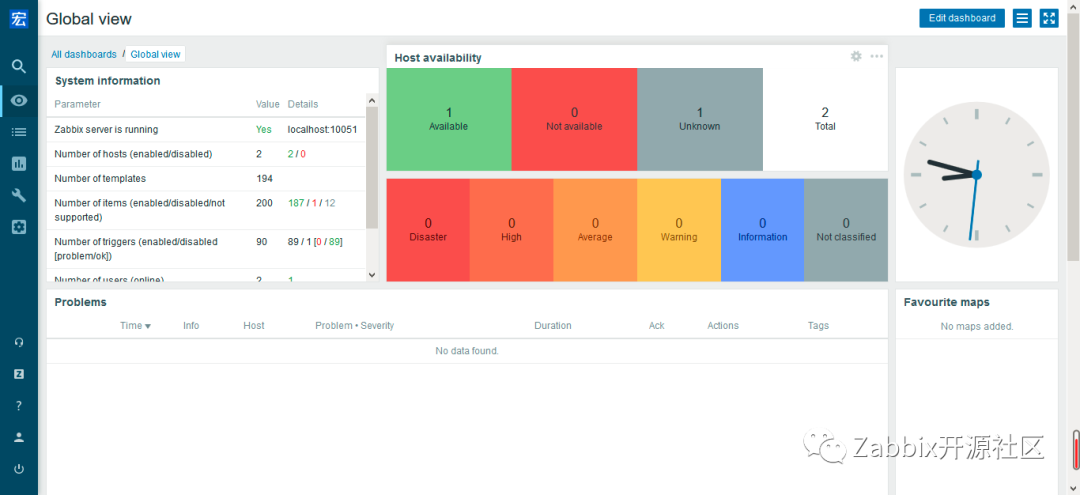Open Host availability widget gear settings
Viewport: 1080px width, 495px height.
click(856, 56)
